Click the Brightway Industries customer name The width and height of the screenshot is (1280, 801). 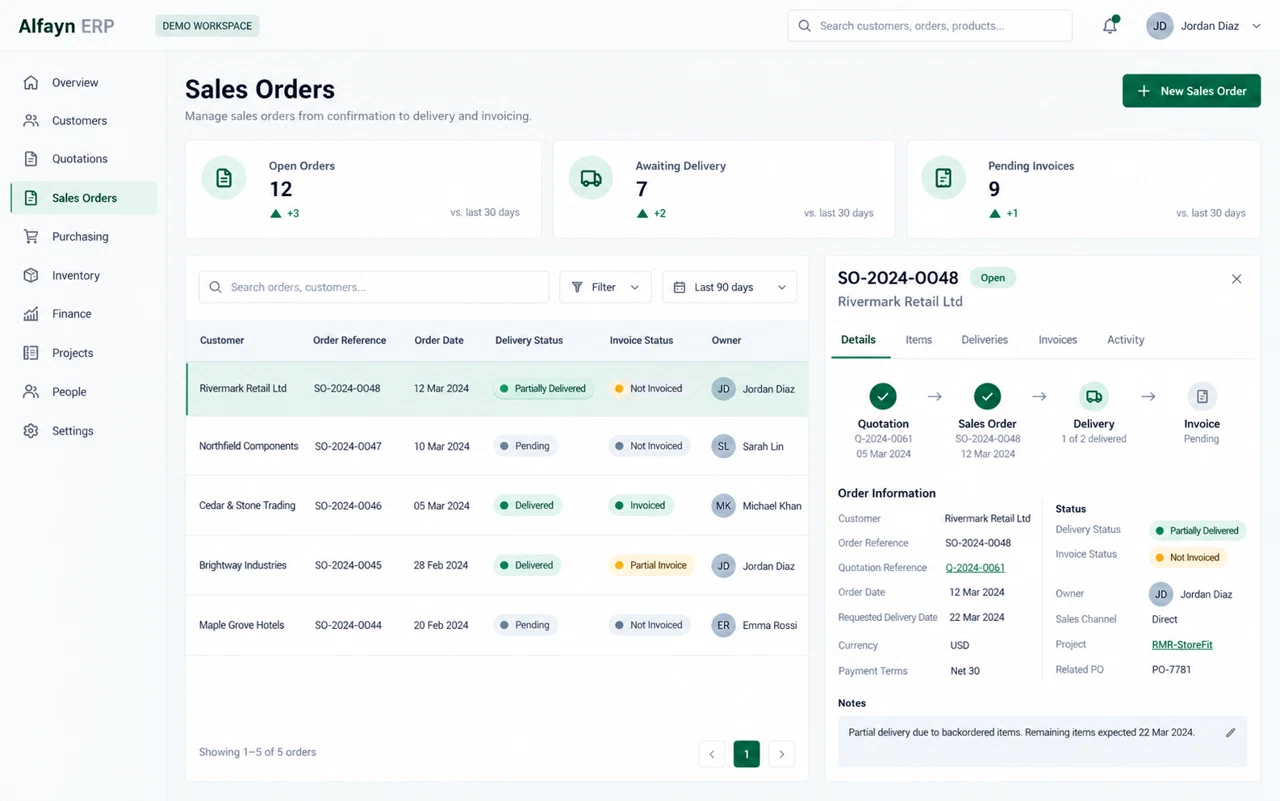coord(243,566)
